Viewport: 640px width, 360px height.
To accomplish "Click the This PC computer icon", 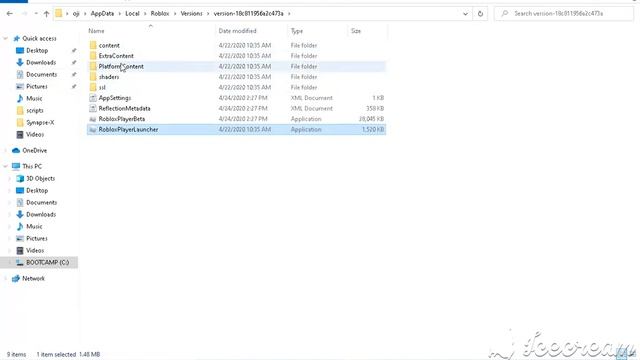I will coord(16,167).
